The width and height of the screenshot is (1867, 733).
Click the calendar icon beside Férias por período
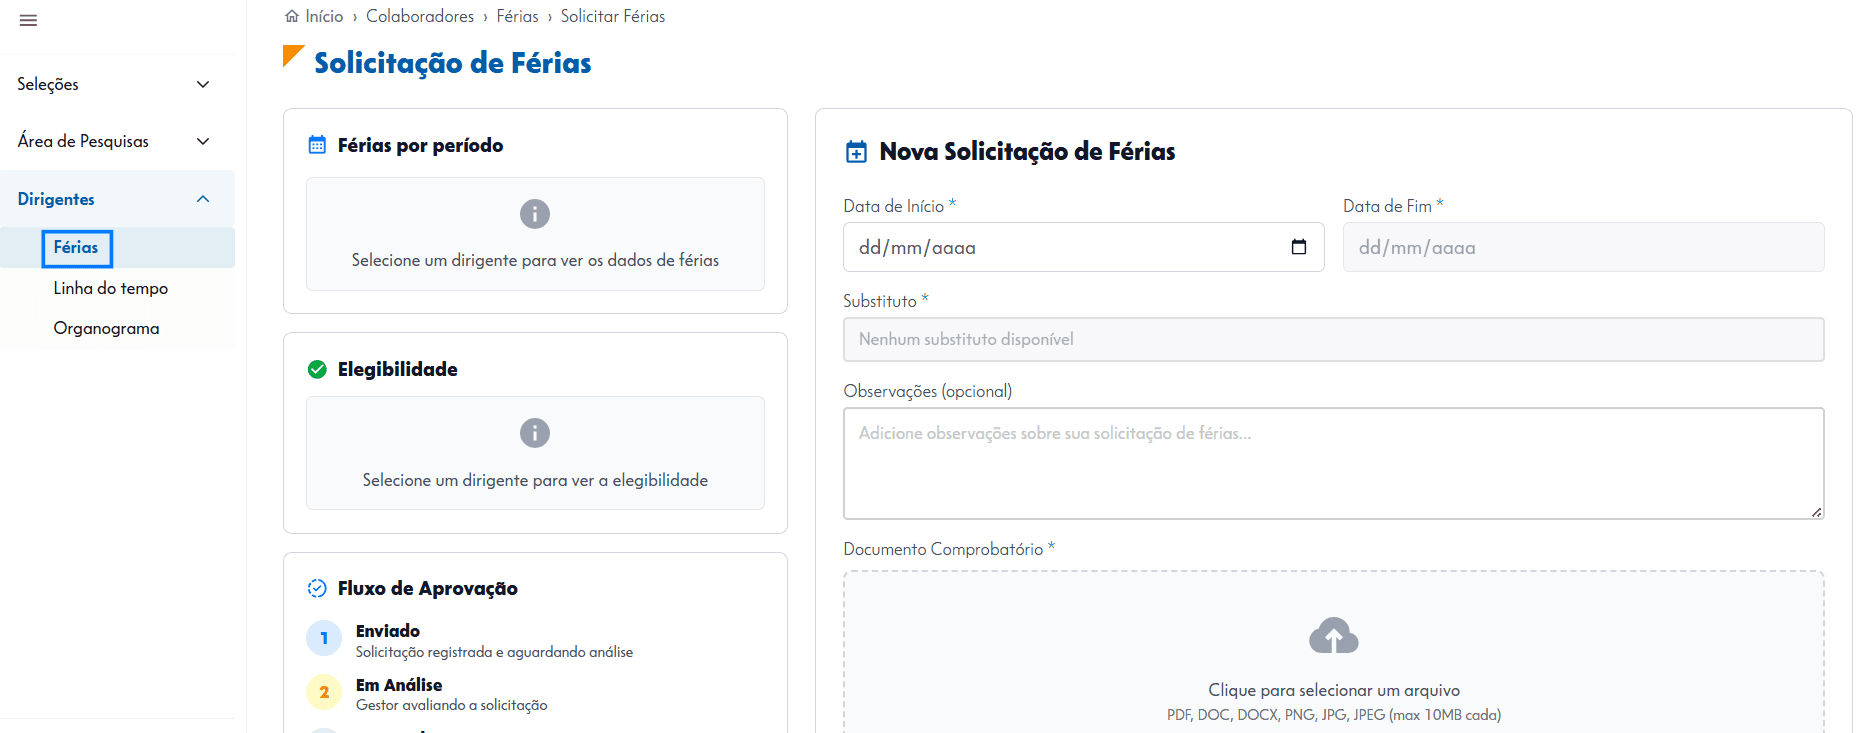click(317, 145)
